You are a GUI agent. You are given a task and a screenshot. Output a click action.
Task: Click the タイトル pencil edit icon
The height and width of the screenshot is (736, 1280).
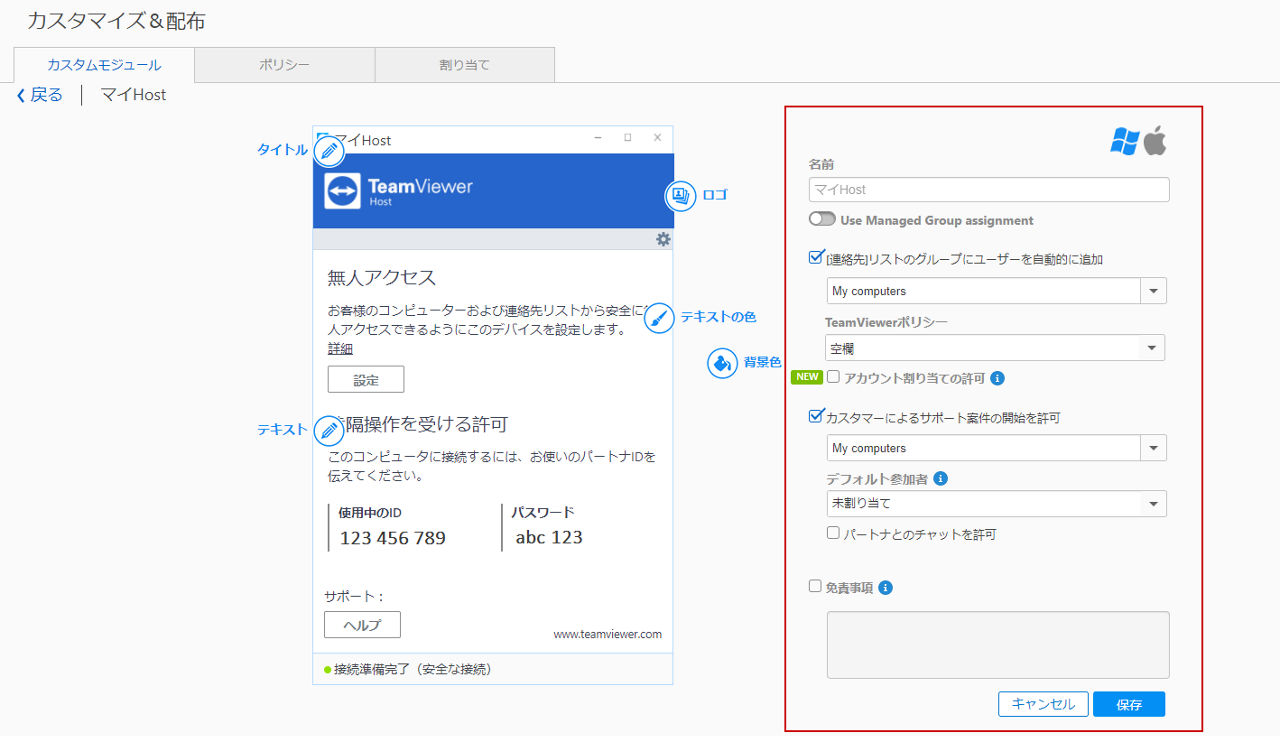329,151
